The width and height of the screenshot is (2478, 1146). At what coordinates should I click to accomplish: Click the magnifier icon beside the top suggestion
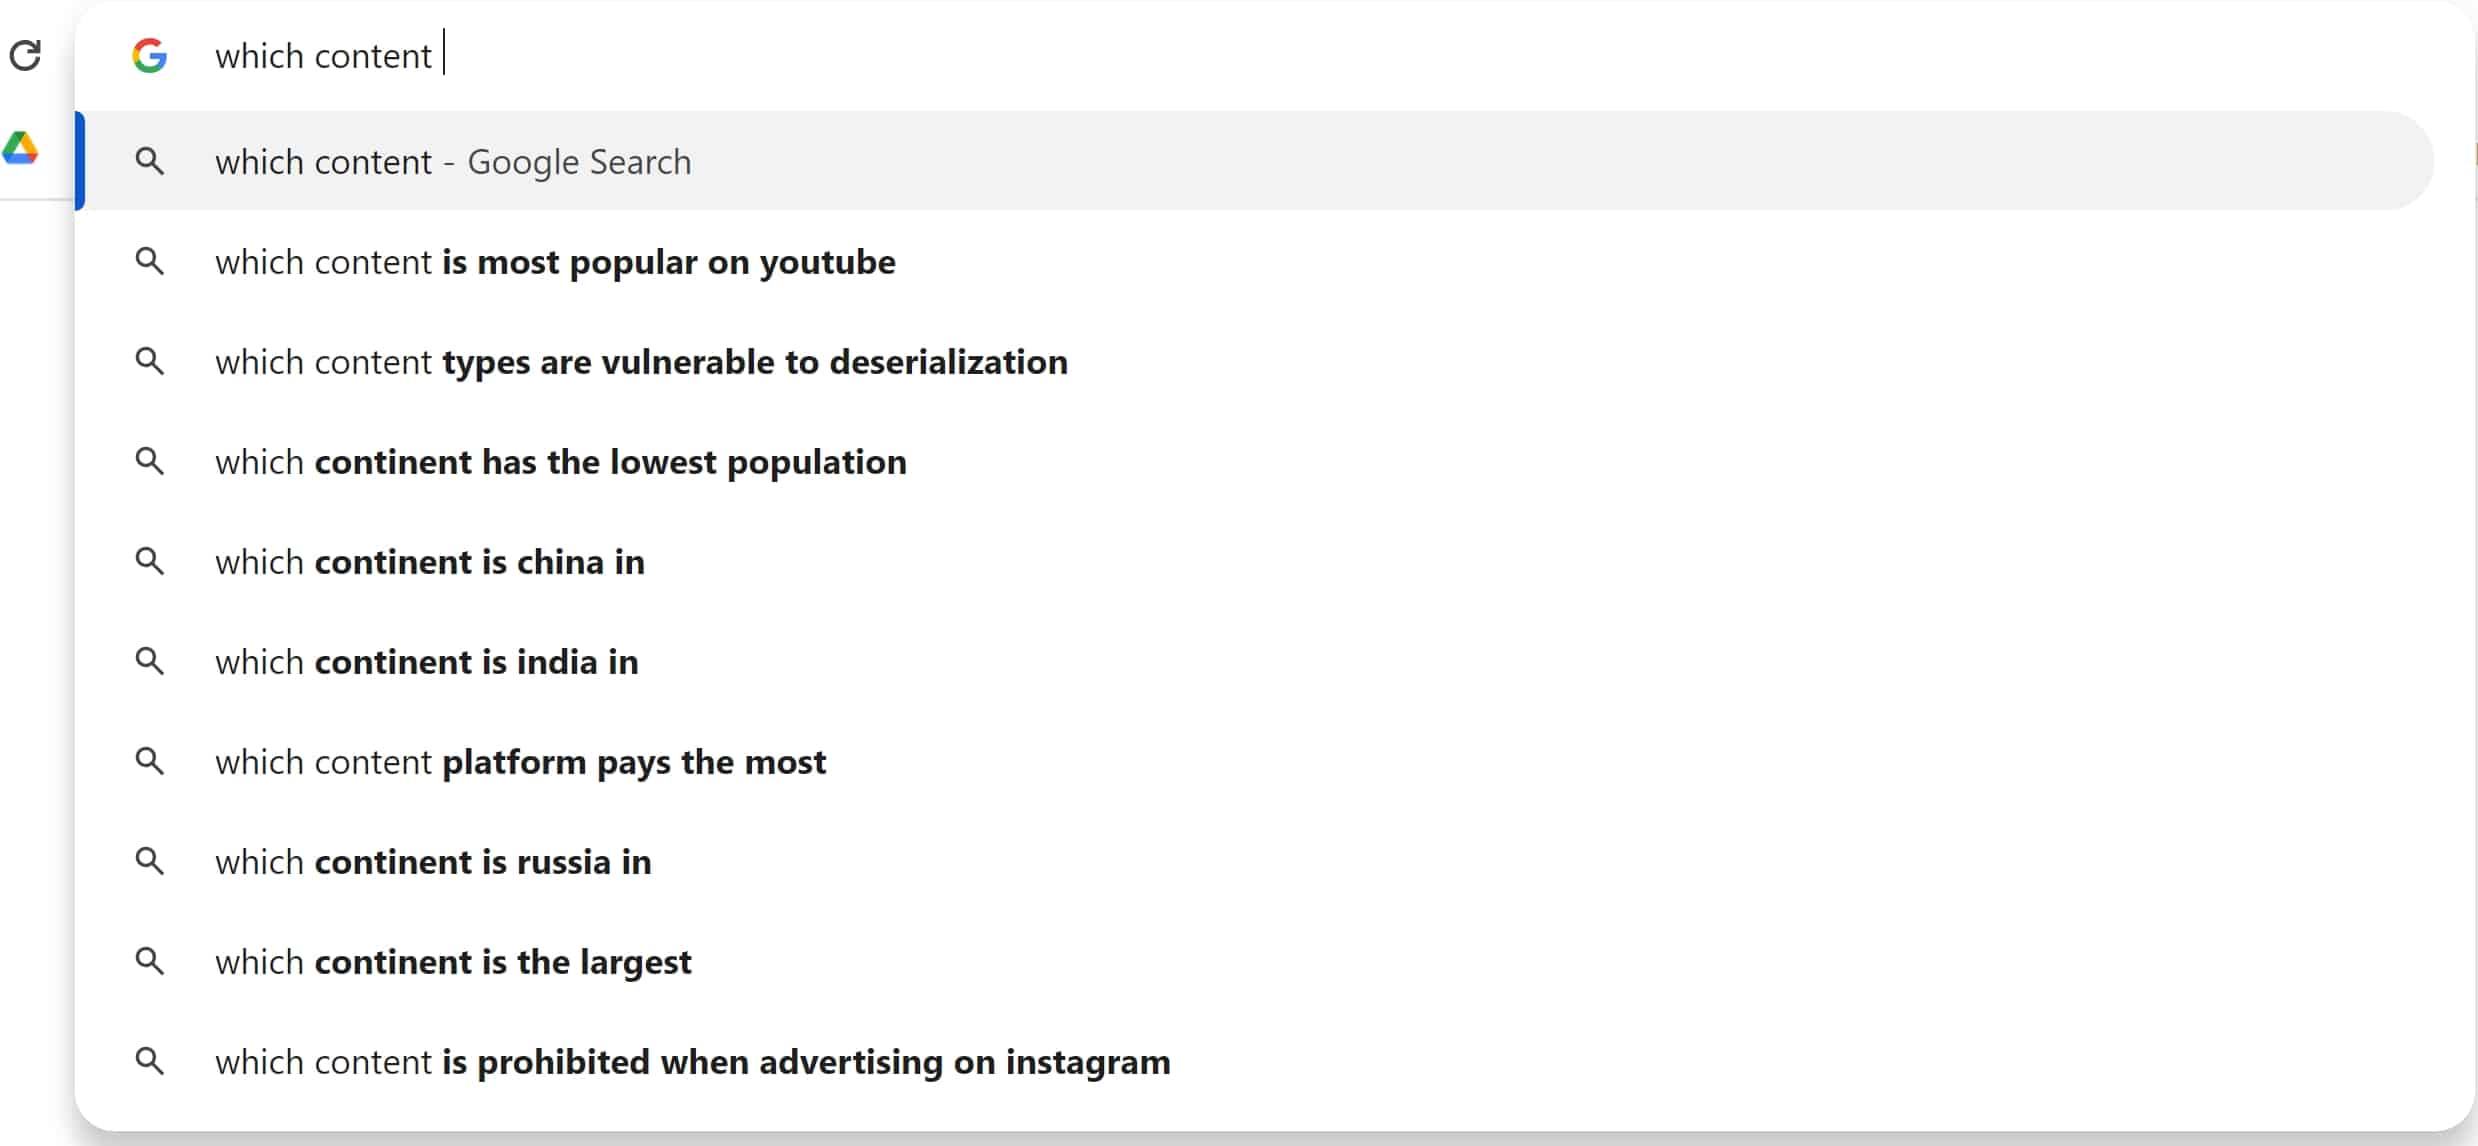[149, 160]
